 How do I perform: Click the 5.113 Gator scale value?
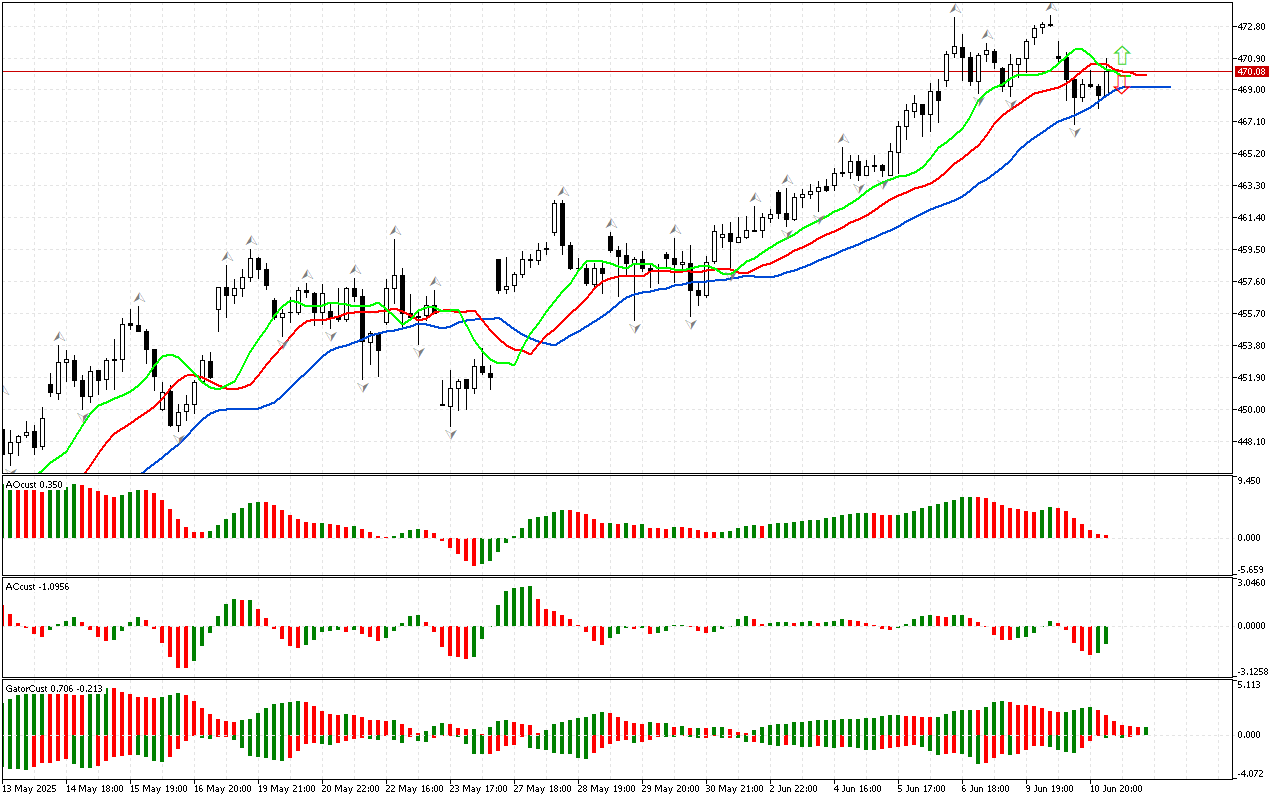pyautogui.click(x=1251, y=686)
